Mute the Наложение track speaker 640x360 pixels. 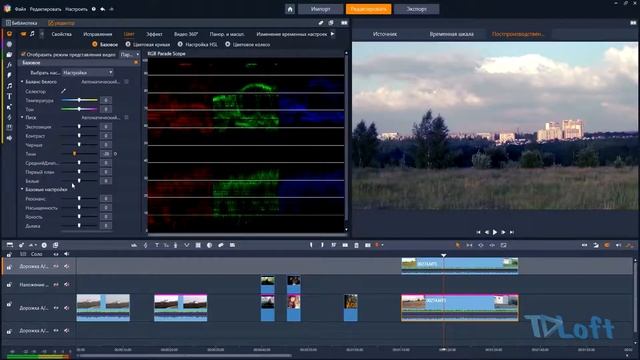click(x=67, y=284)
